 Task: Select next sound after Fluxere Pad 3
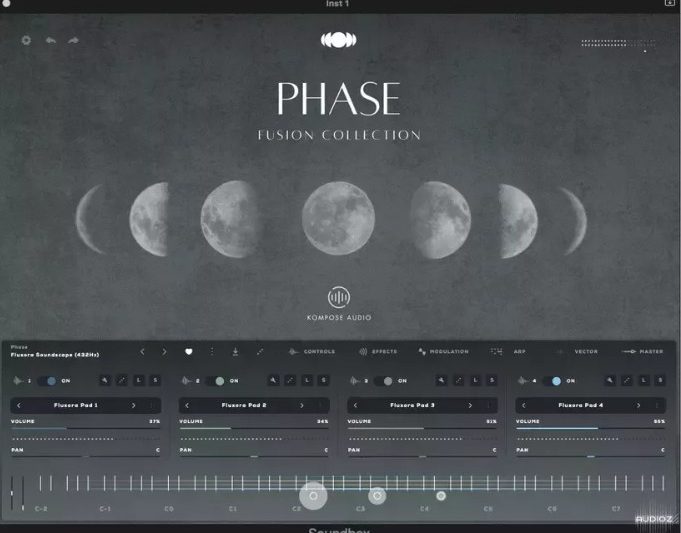coord(470,405)
